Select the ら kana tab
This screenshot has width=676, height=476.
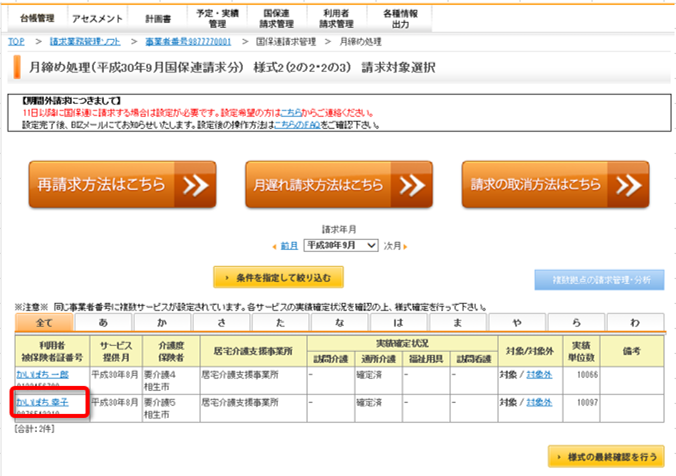click(x=576, y=323)
